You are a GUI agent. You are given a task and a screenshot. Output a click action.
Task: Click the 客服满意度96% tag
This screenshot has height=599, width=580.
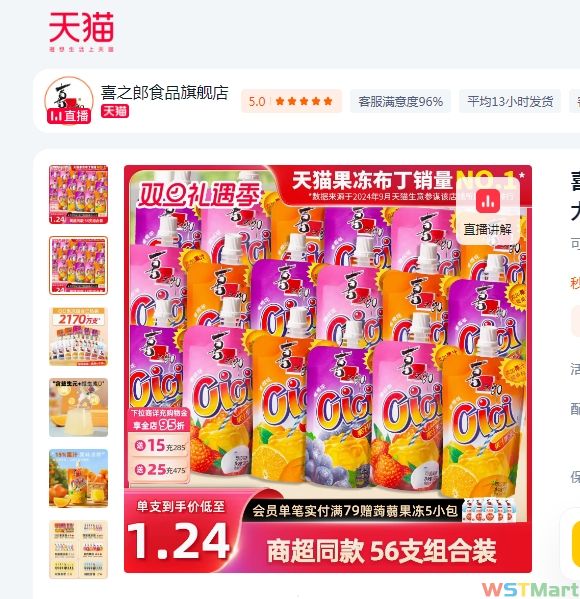[x=400, y=102]
